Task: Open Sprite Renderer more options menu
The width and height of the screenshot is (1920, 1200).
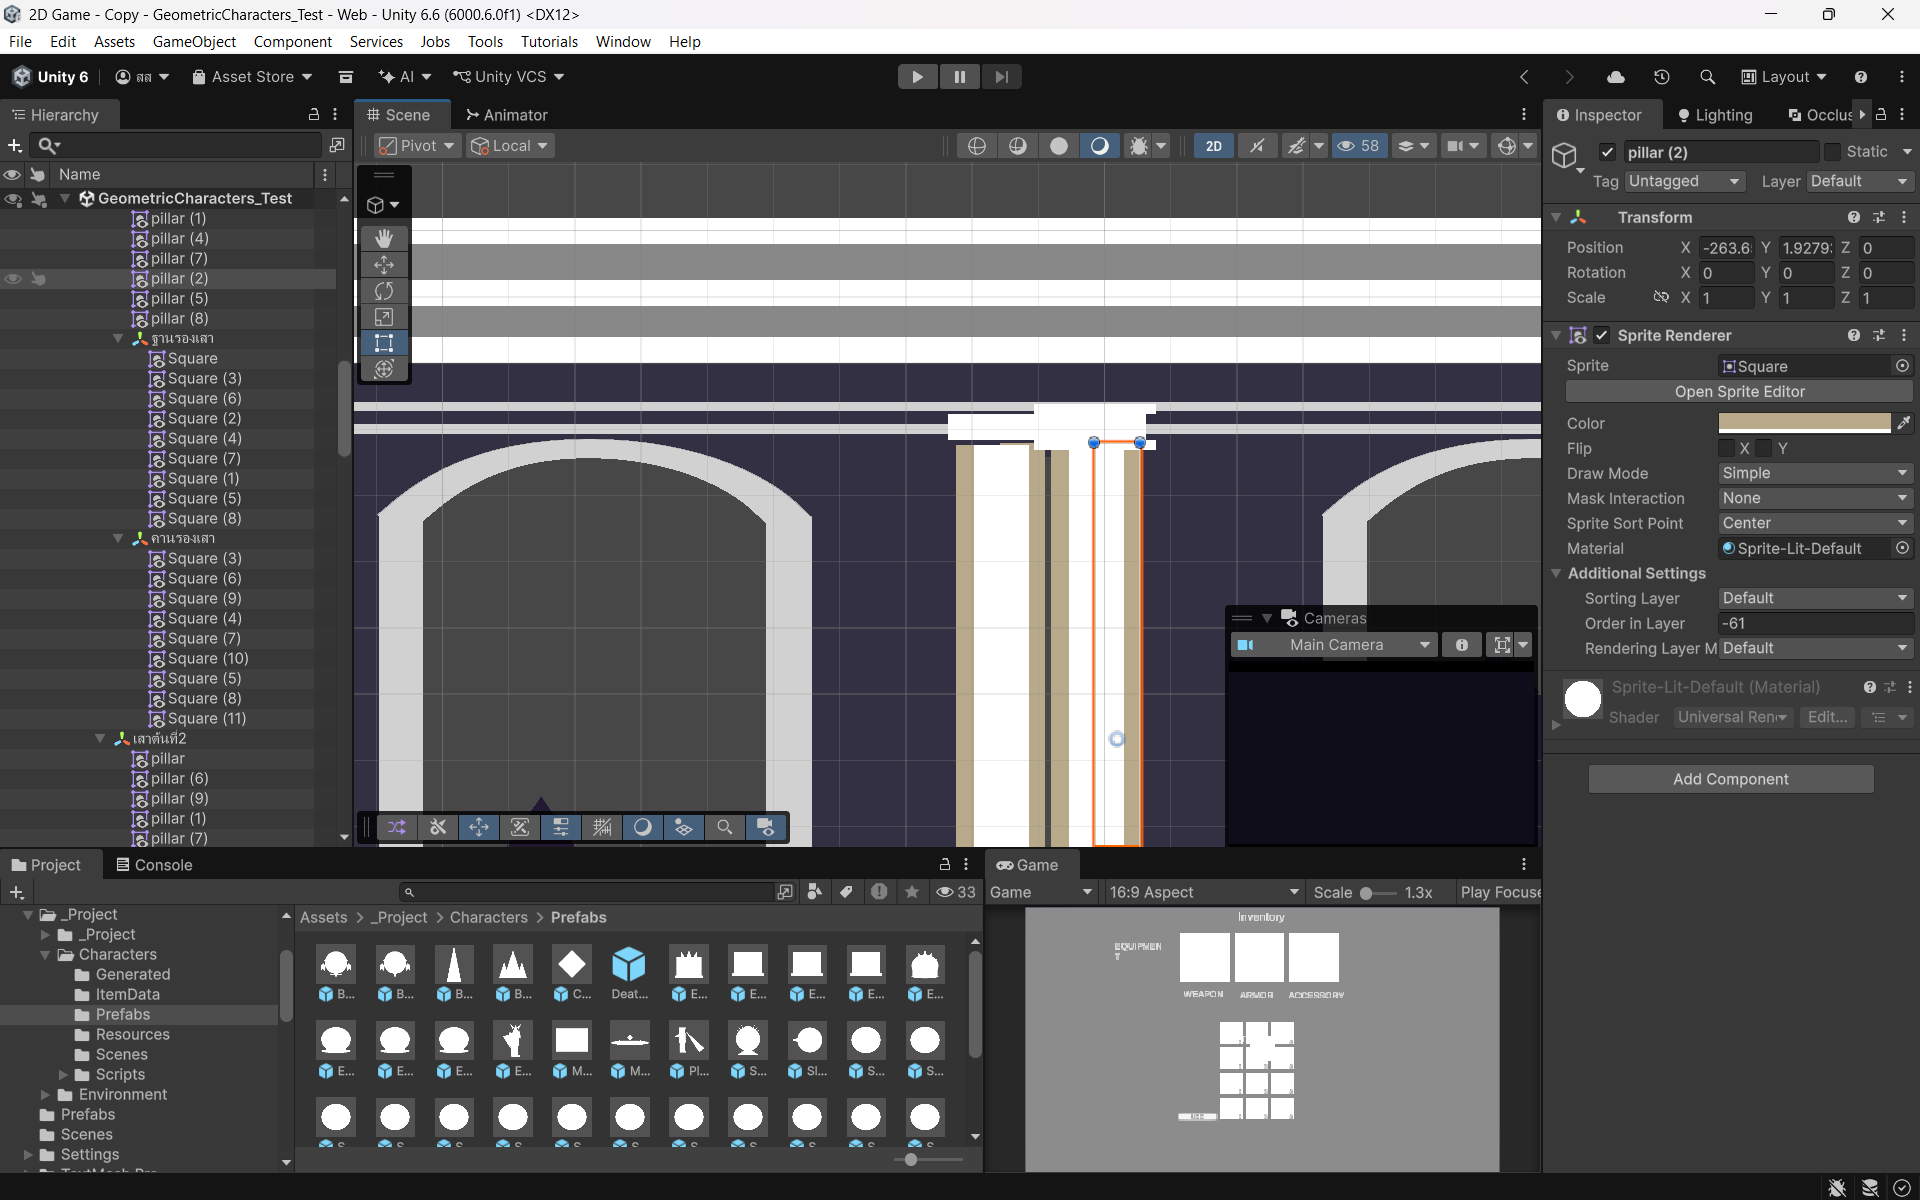Action: [x=1904, y=335]
